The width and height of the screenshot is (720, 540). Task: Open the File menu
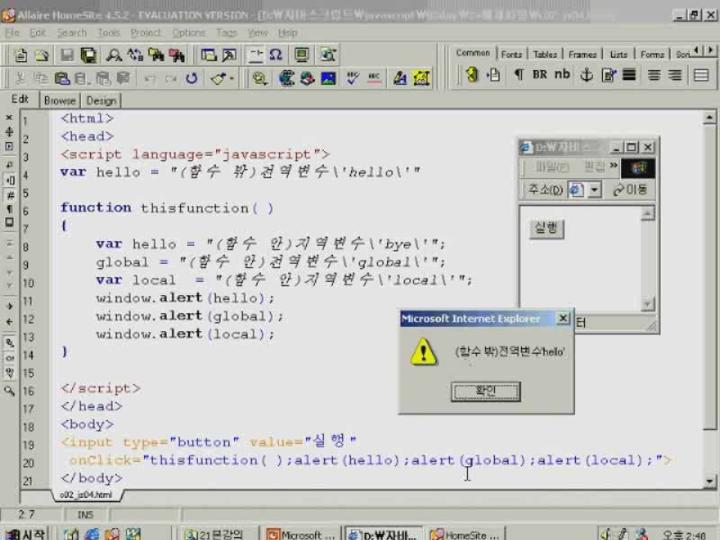pyautogui.click(x=12, y=33)
